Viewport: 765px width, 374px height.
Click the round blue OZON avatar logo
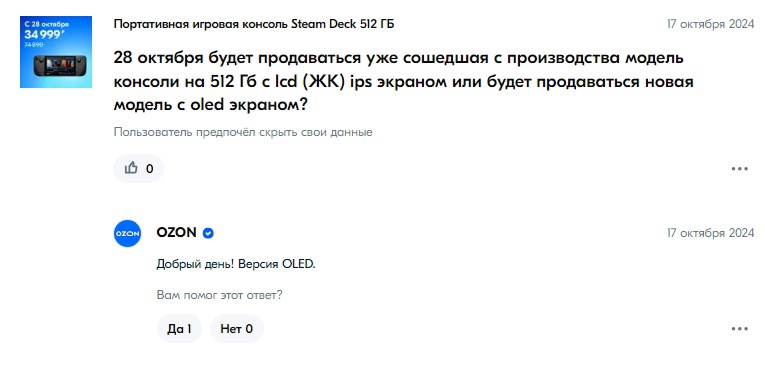tap(127, 234)
